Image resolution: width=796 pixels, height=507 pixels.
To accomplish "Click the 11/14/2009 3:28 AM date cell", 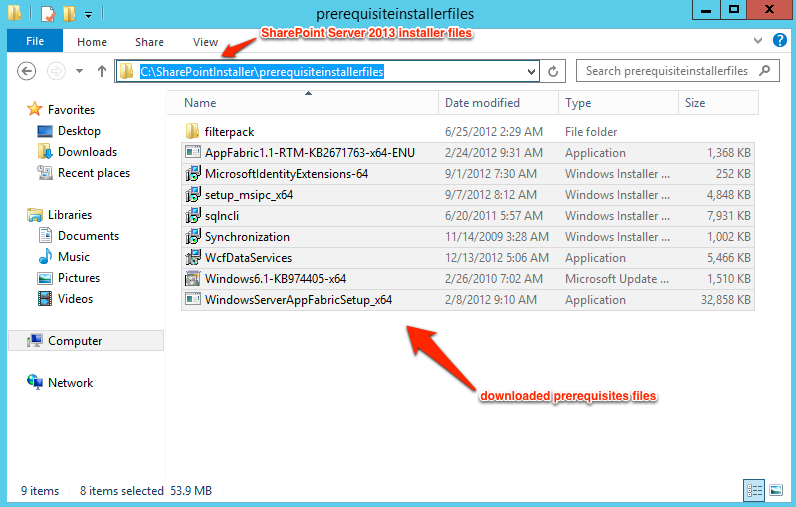I will click(496, 236).
